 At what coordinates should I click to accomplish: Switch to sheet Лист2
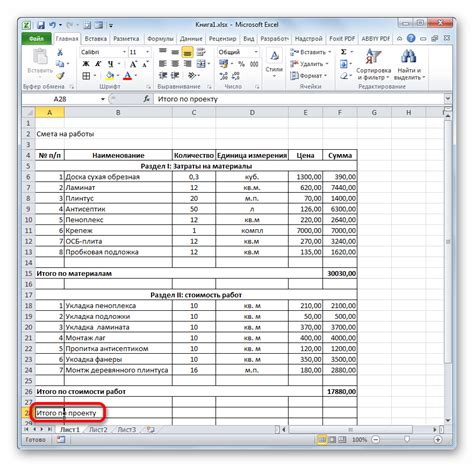pos(98,430)
